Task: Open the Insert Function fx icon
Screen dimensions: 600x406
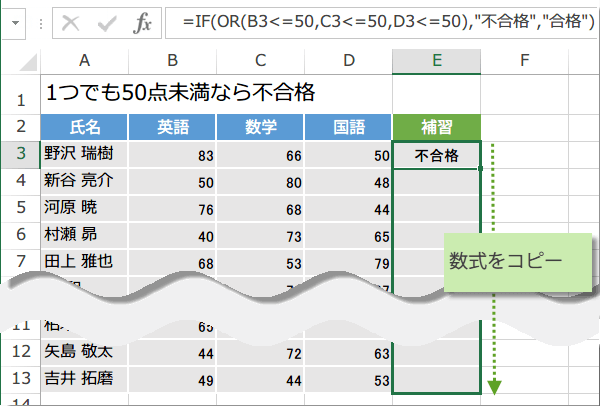Action: click(x=142, y=23)
